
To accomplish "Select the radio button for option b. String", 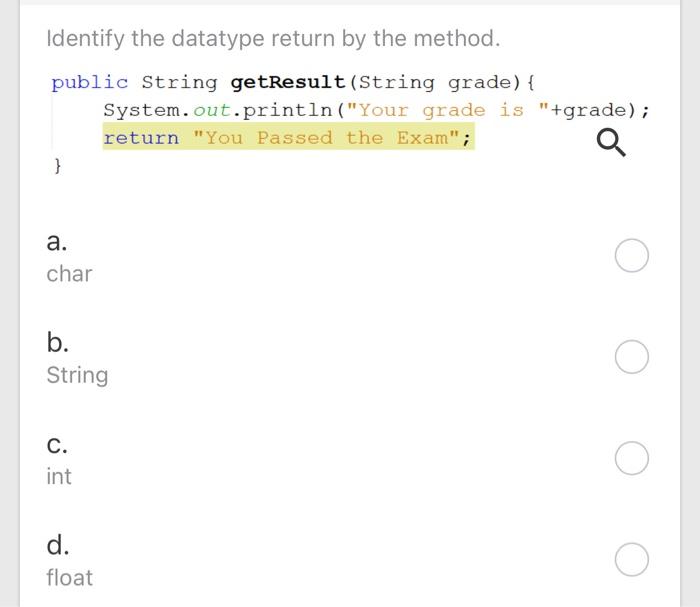I will (x=632, y=357).
